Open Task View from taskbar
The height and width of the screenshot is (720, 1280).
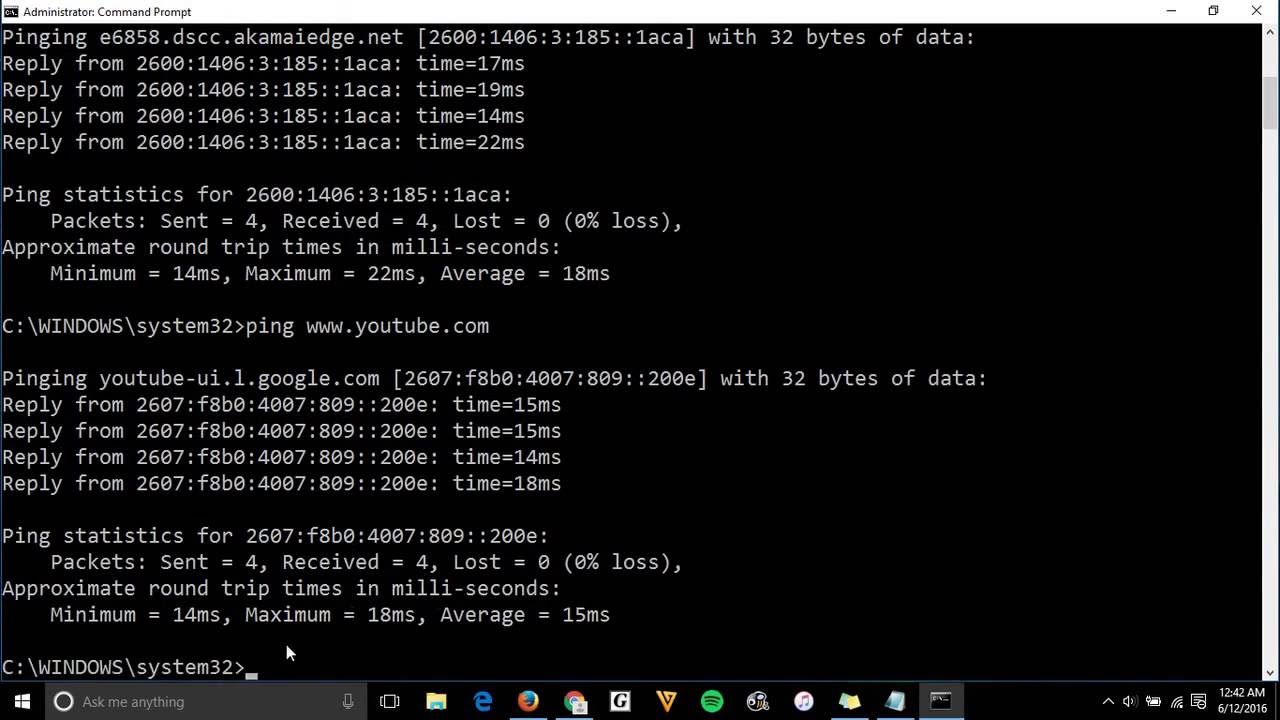pyautogui.click(x=390, y=701)
